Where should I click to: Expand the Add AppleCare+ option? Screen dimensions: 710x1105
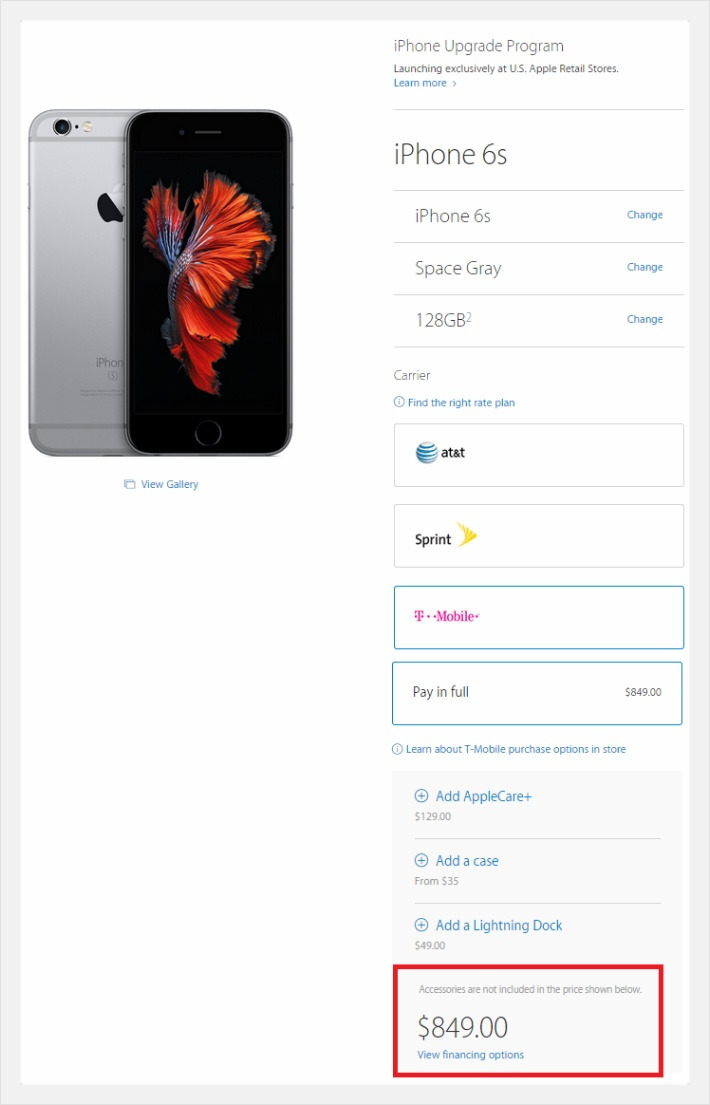pyautogui.click(x=483, y=796)
